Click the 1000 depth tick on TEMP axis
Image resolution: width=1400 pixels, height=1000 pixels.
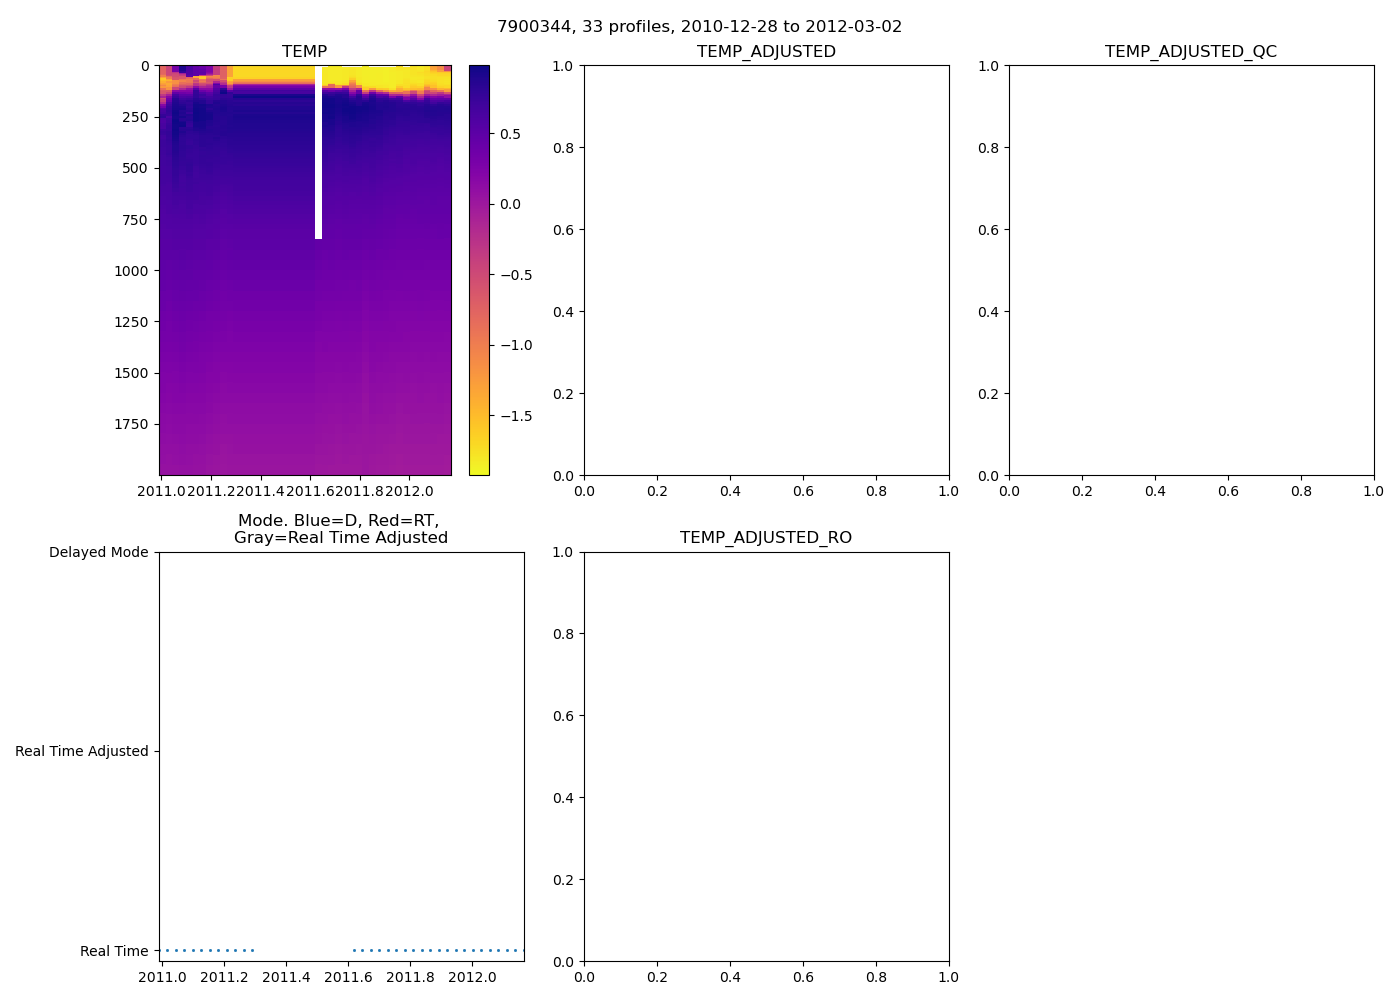[x=130, y=271]
